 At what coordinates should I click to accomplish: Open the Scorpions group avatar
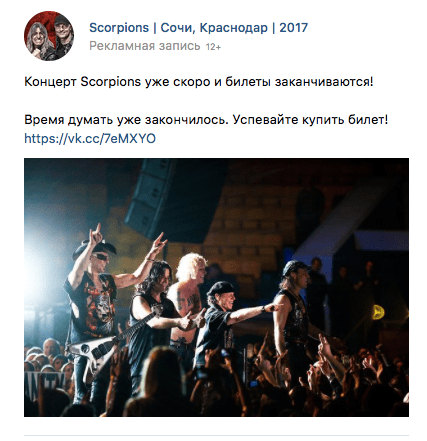(x=49, y=36)
